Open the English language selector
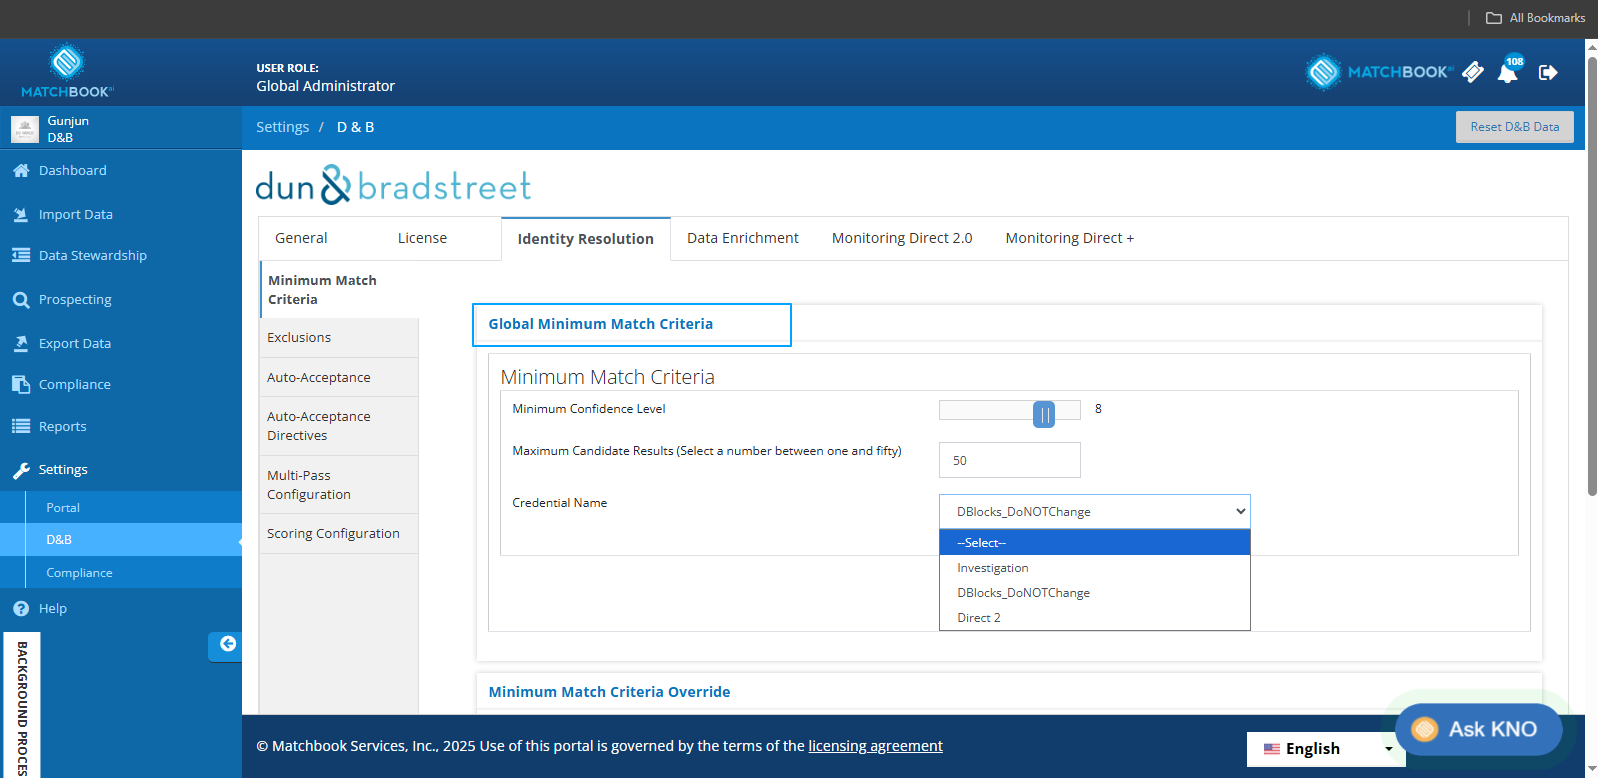Screen dimensions: 1598x778 coord(1326,749)
